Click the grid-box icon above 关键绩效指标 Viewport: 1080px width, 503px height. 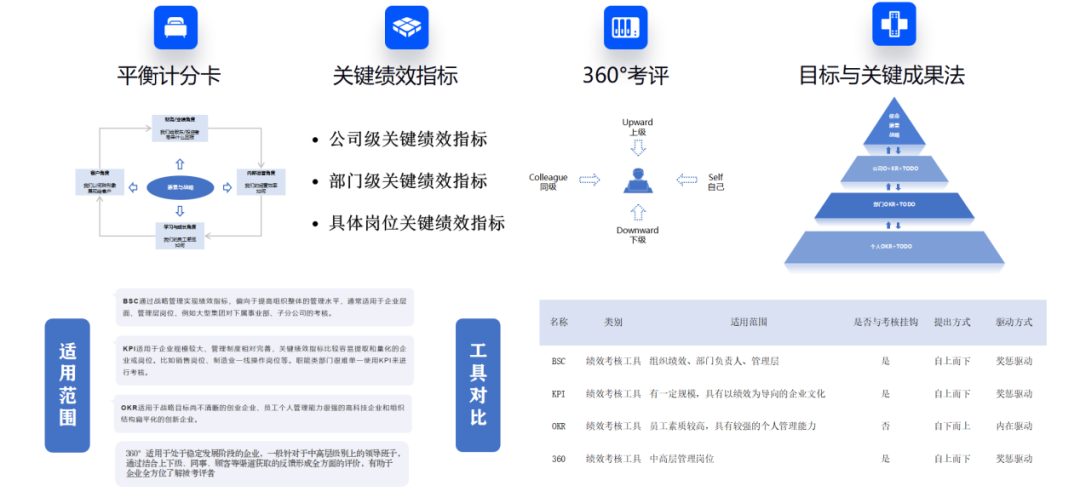407,28
